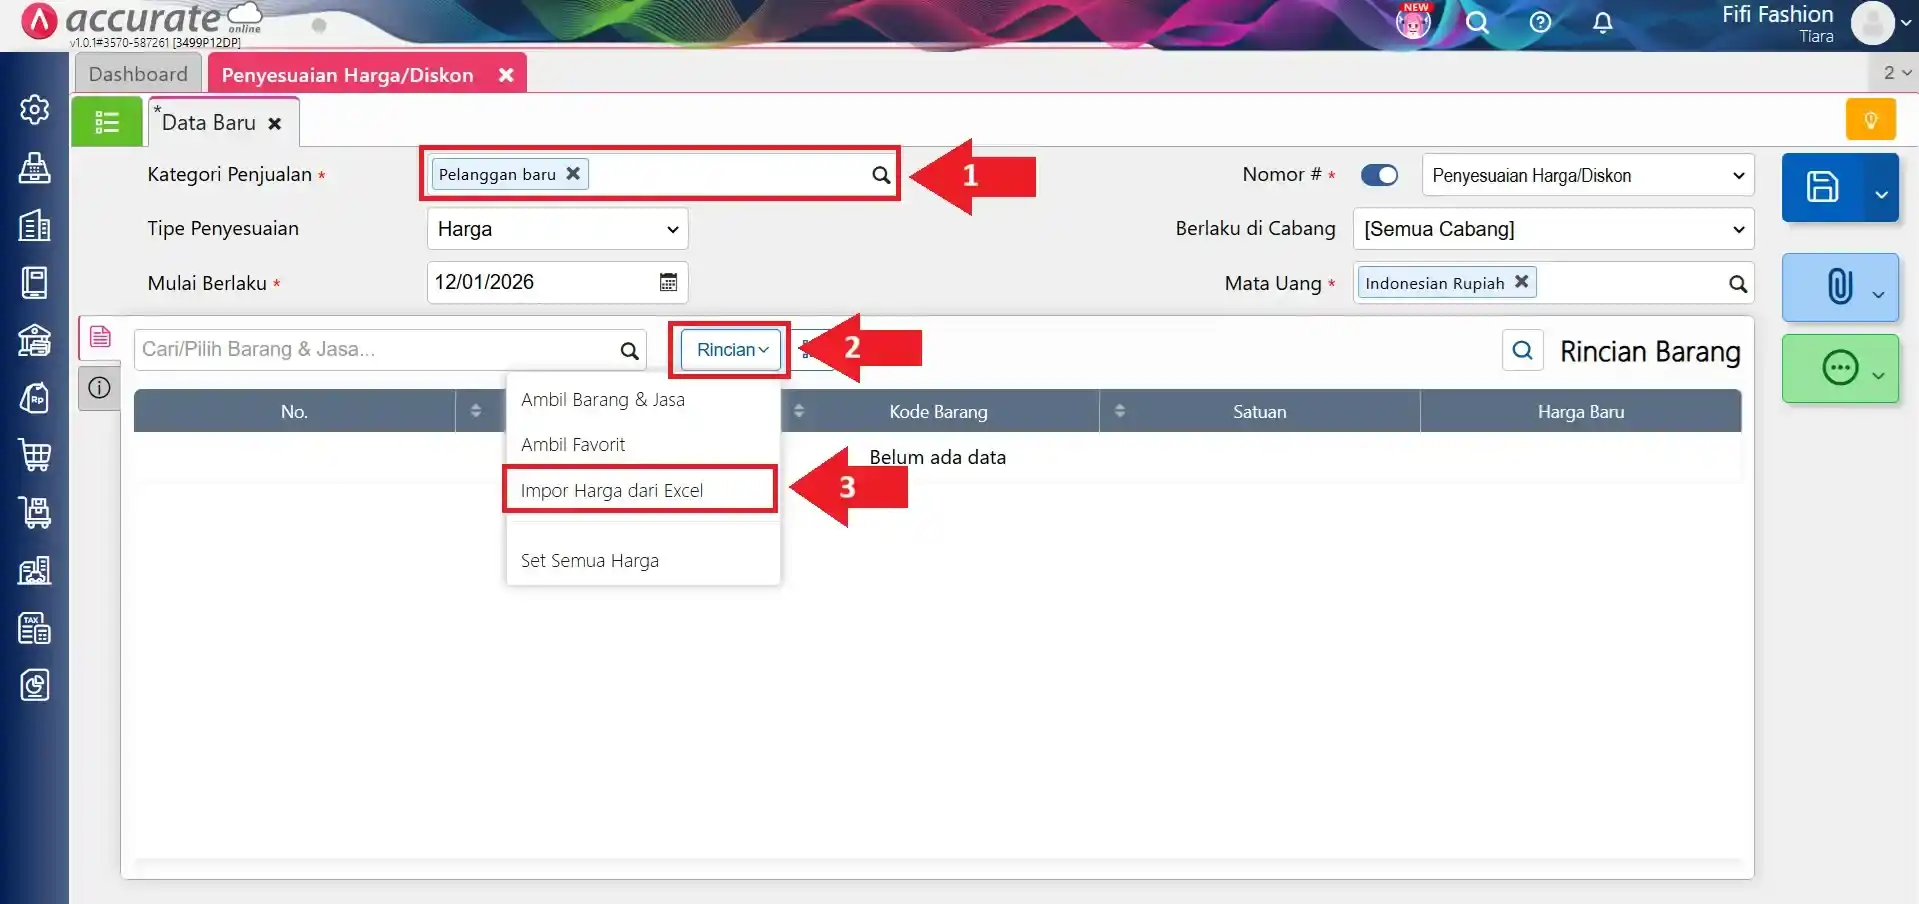Open the shopping cart sidebar icon
Viewport: 1919px width, 904px height.
click(35, 455)
